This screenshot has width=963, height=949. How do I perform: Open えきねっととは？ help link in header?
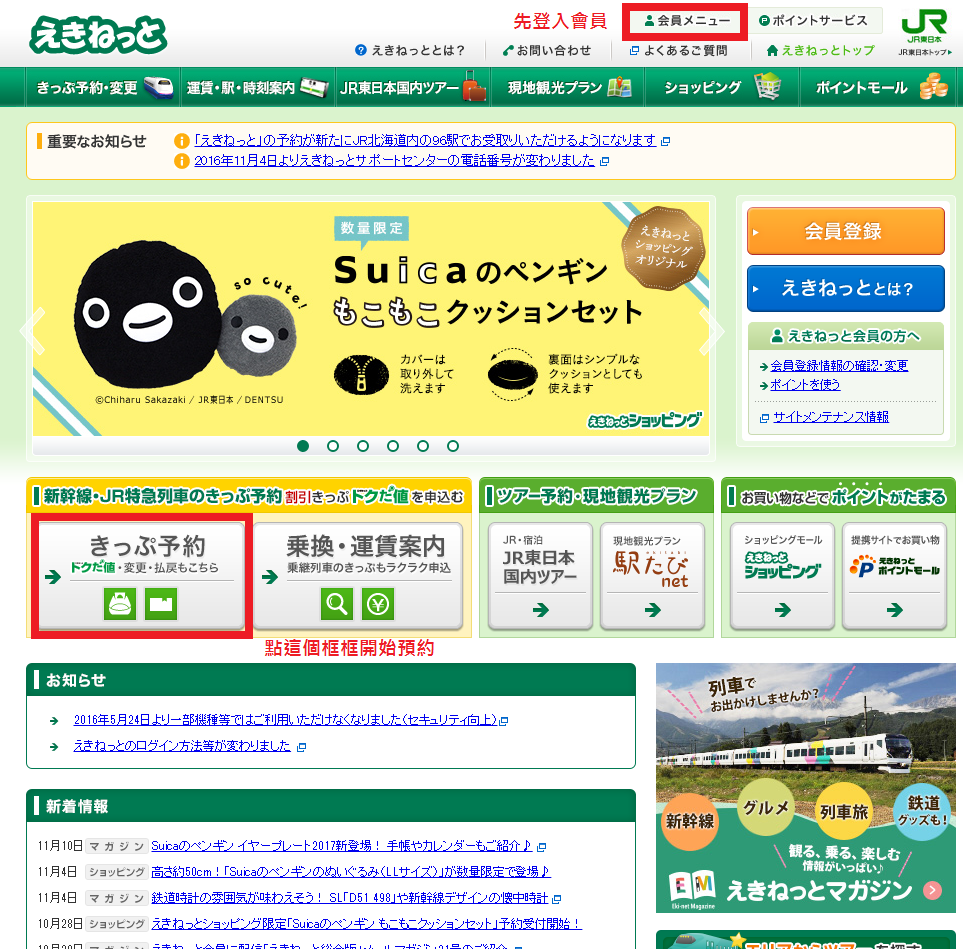click(410, 50)
